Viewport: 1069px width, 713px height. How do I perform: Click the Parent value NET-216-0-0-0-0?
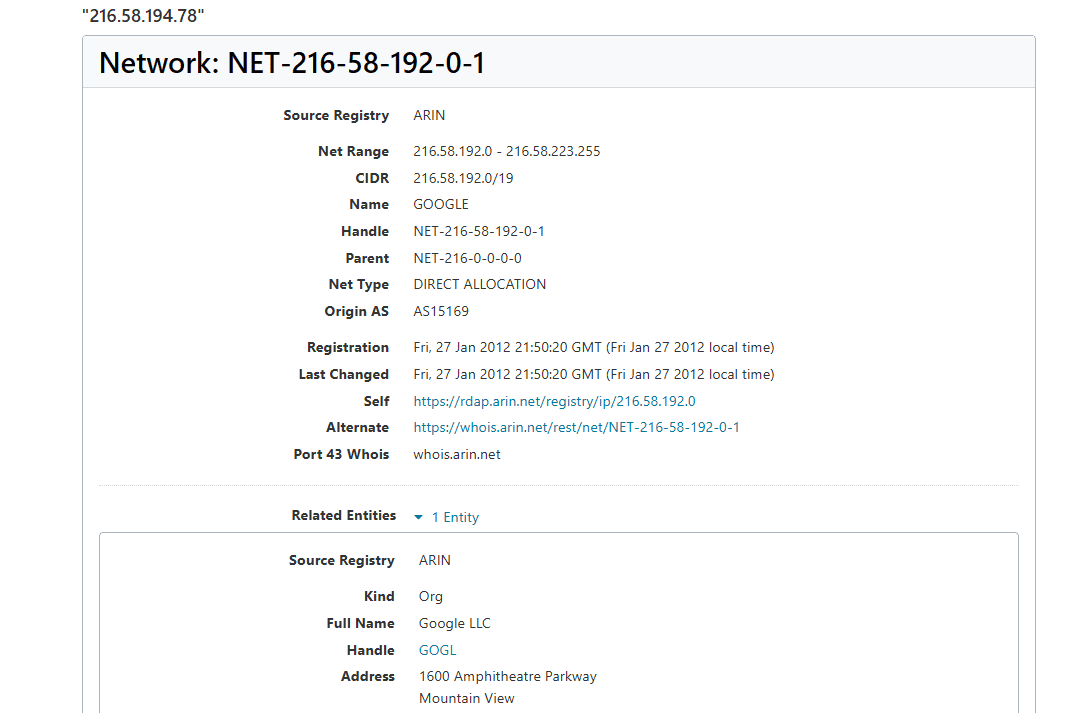467,258
